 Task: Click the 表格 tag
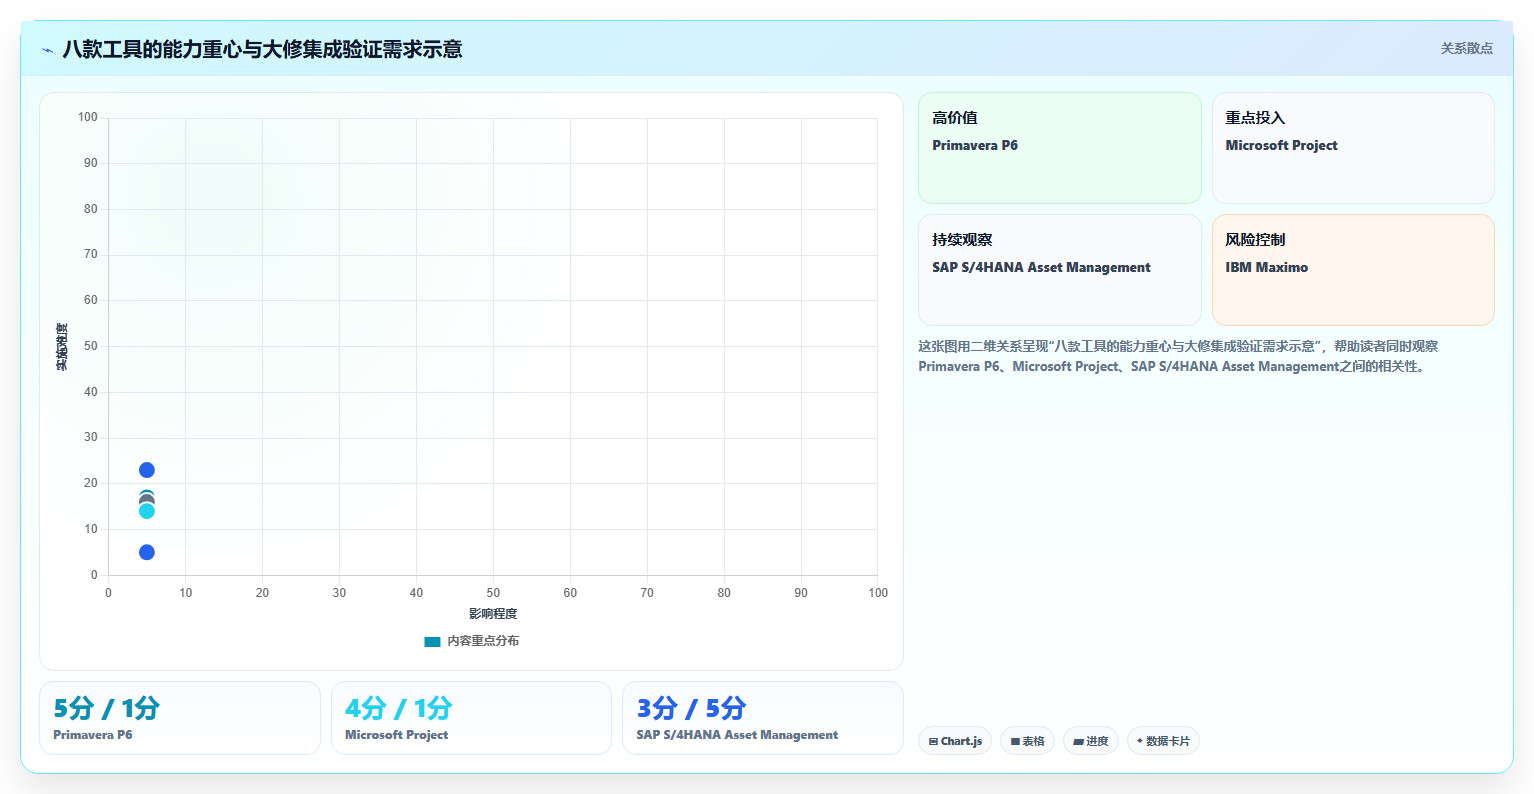[1027, 741]
